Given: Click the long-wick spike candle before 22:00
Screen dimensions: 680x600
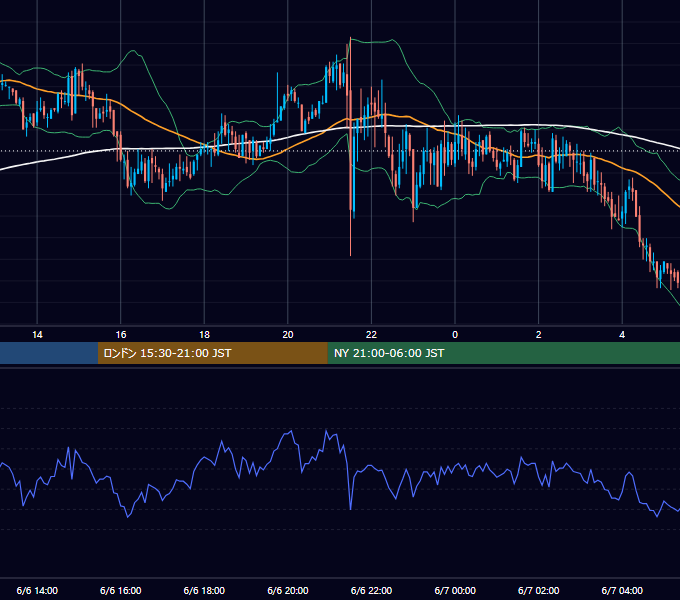Looking at the screenshot, I should coord(350,147).
